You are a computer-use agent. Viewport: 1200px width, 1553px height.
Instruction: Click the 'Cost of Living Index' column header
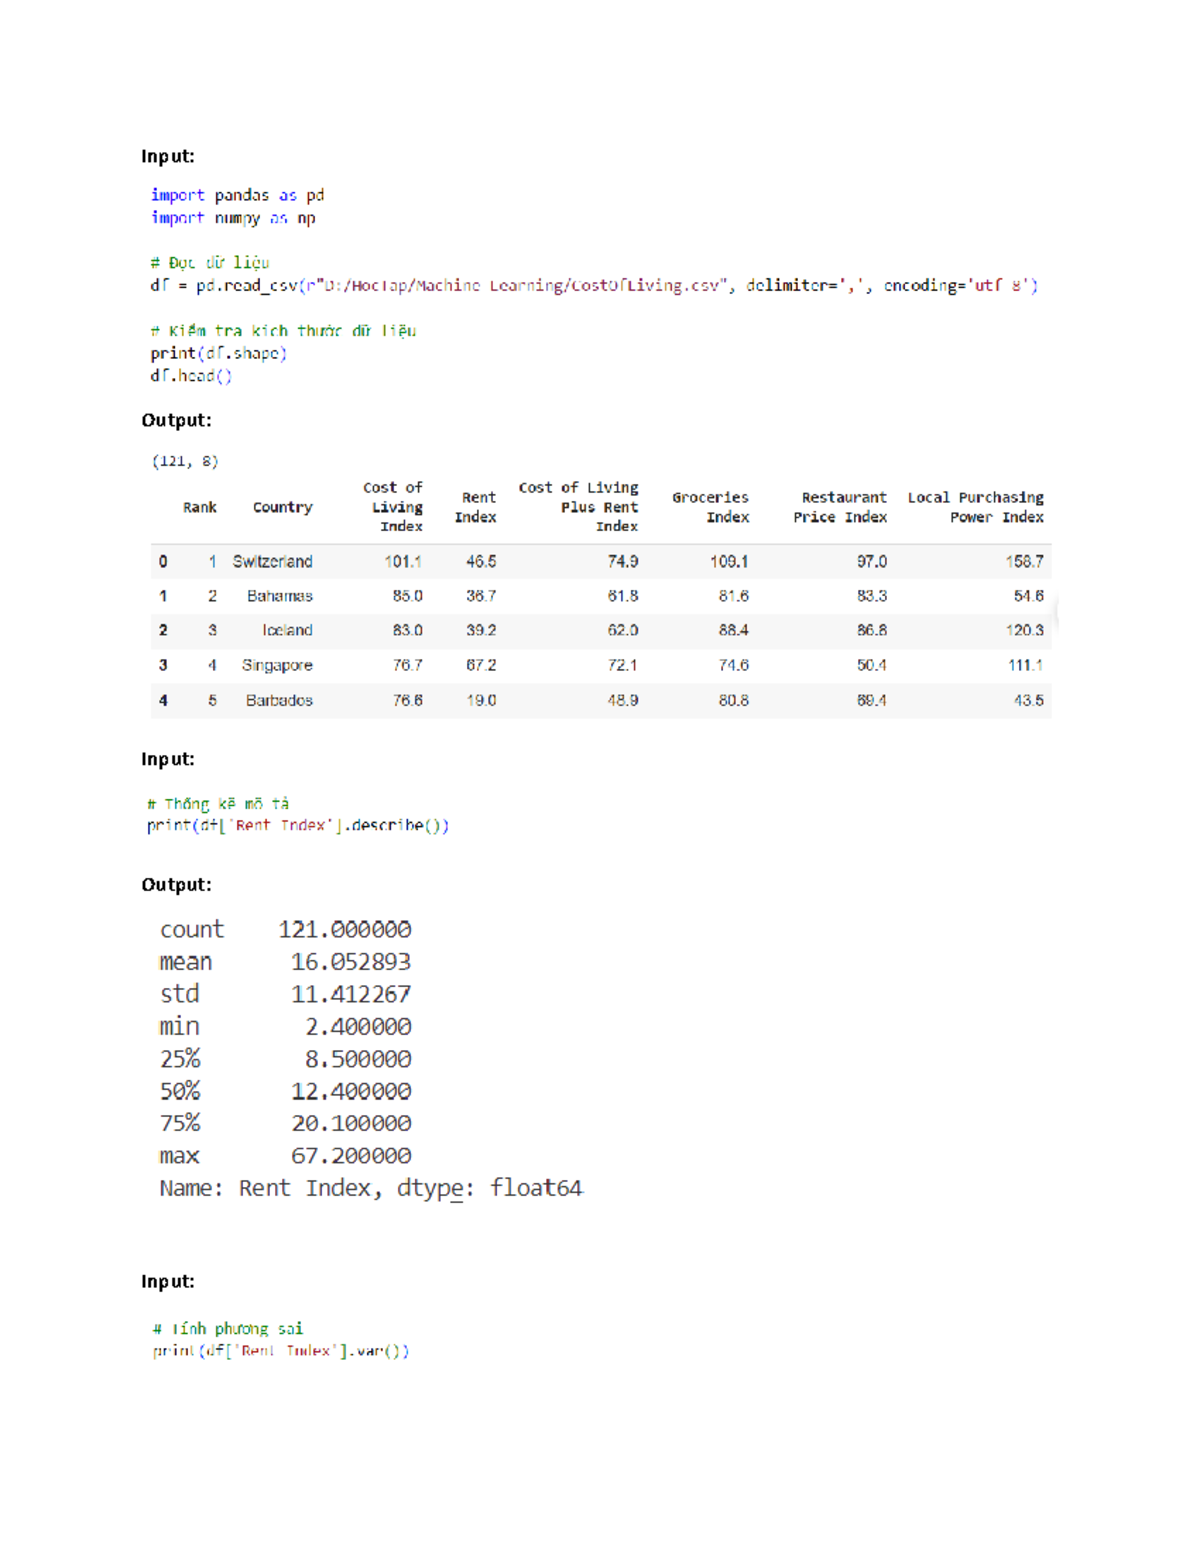pyautogui.click(x=393, y=507)
